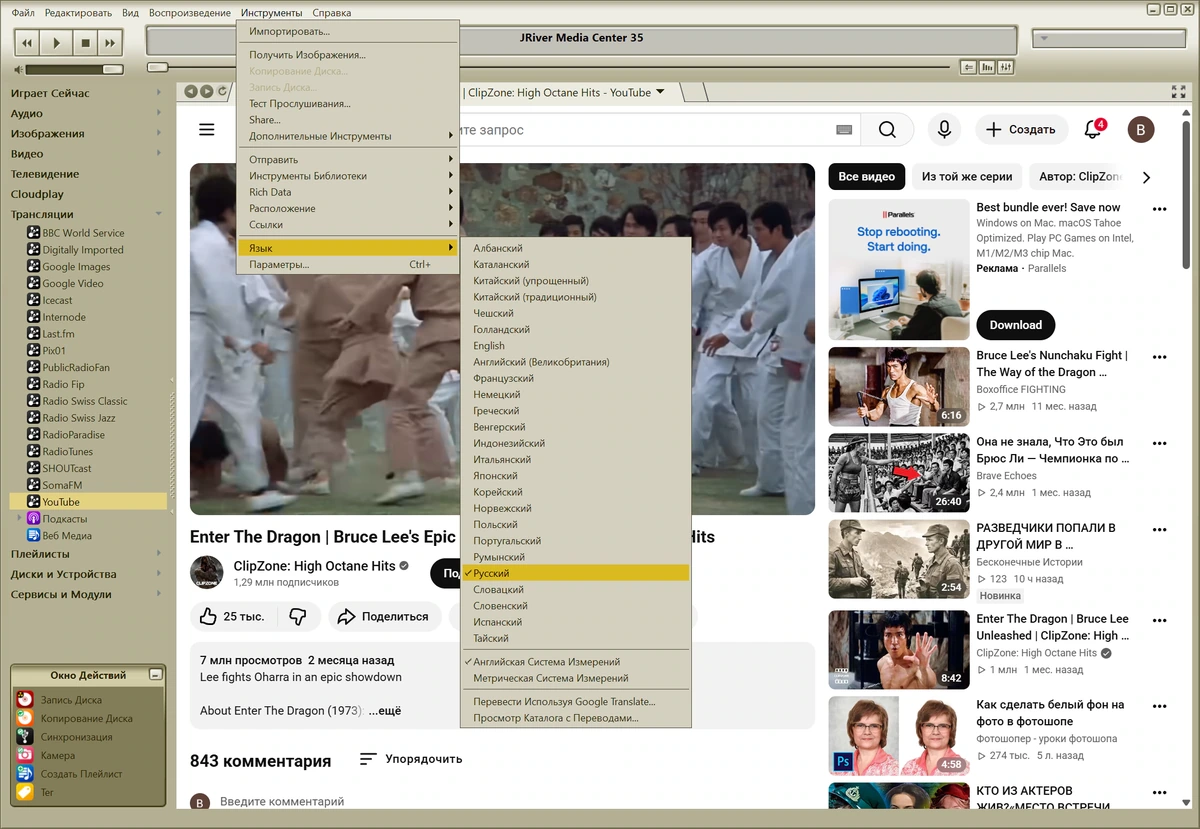The width and height of the screenshot is (1200, 829).
Task: Open the YouTube hamburger guide menu
Action: 207,129
